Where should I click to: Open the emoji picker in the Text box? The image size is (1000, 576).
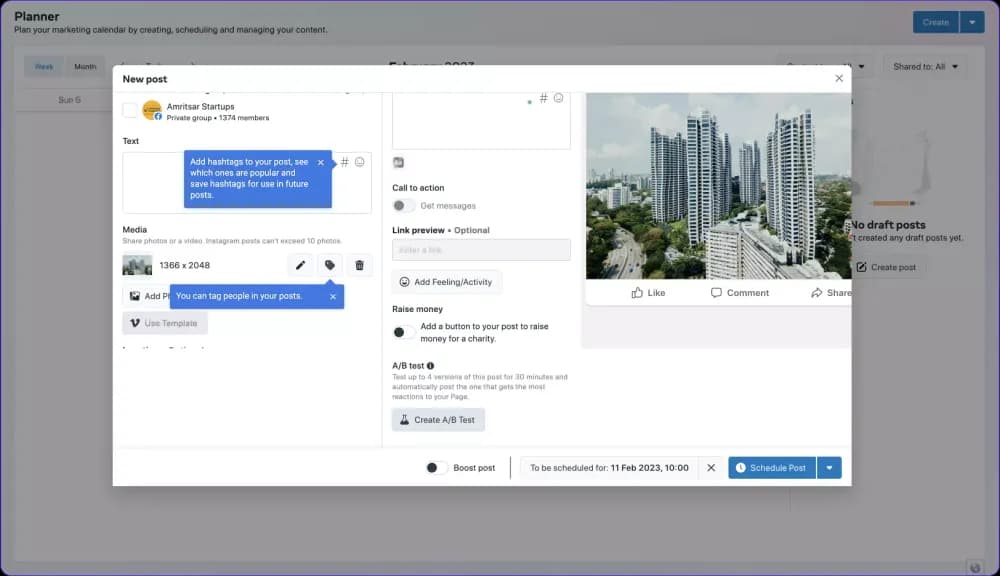(x=360, y=162)
